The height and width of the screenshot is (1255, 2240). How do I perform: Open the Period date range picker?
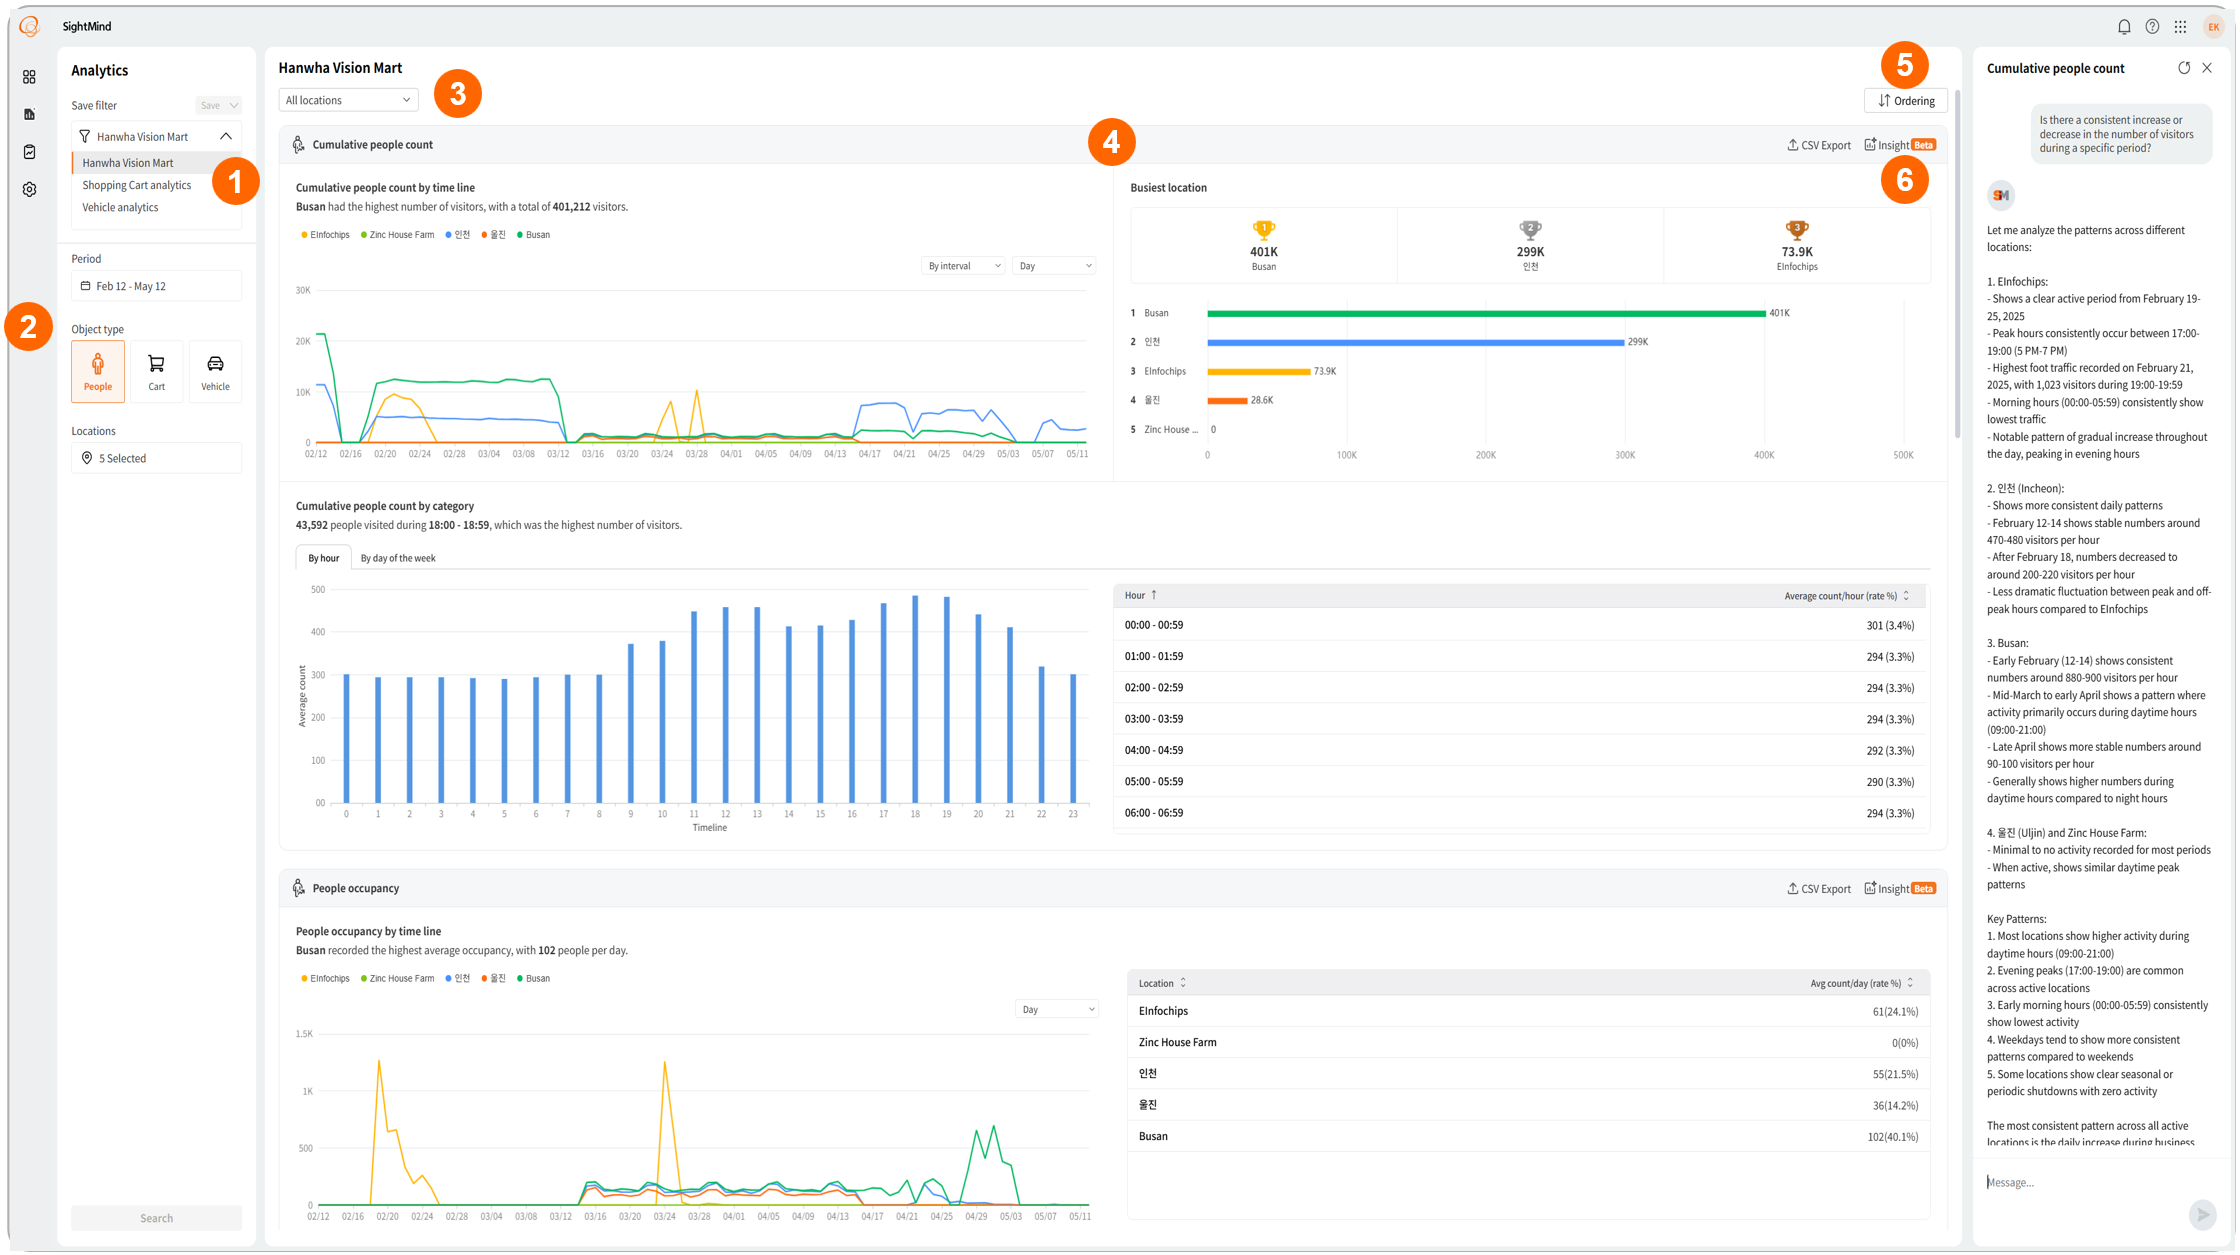click(x=156, y=286)
